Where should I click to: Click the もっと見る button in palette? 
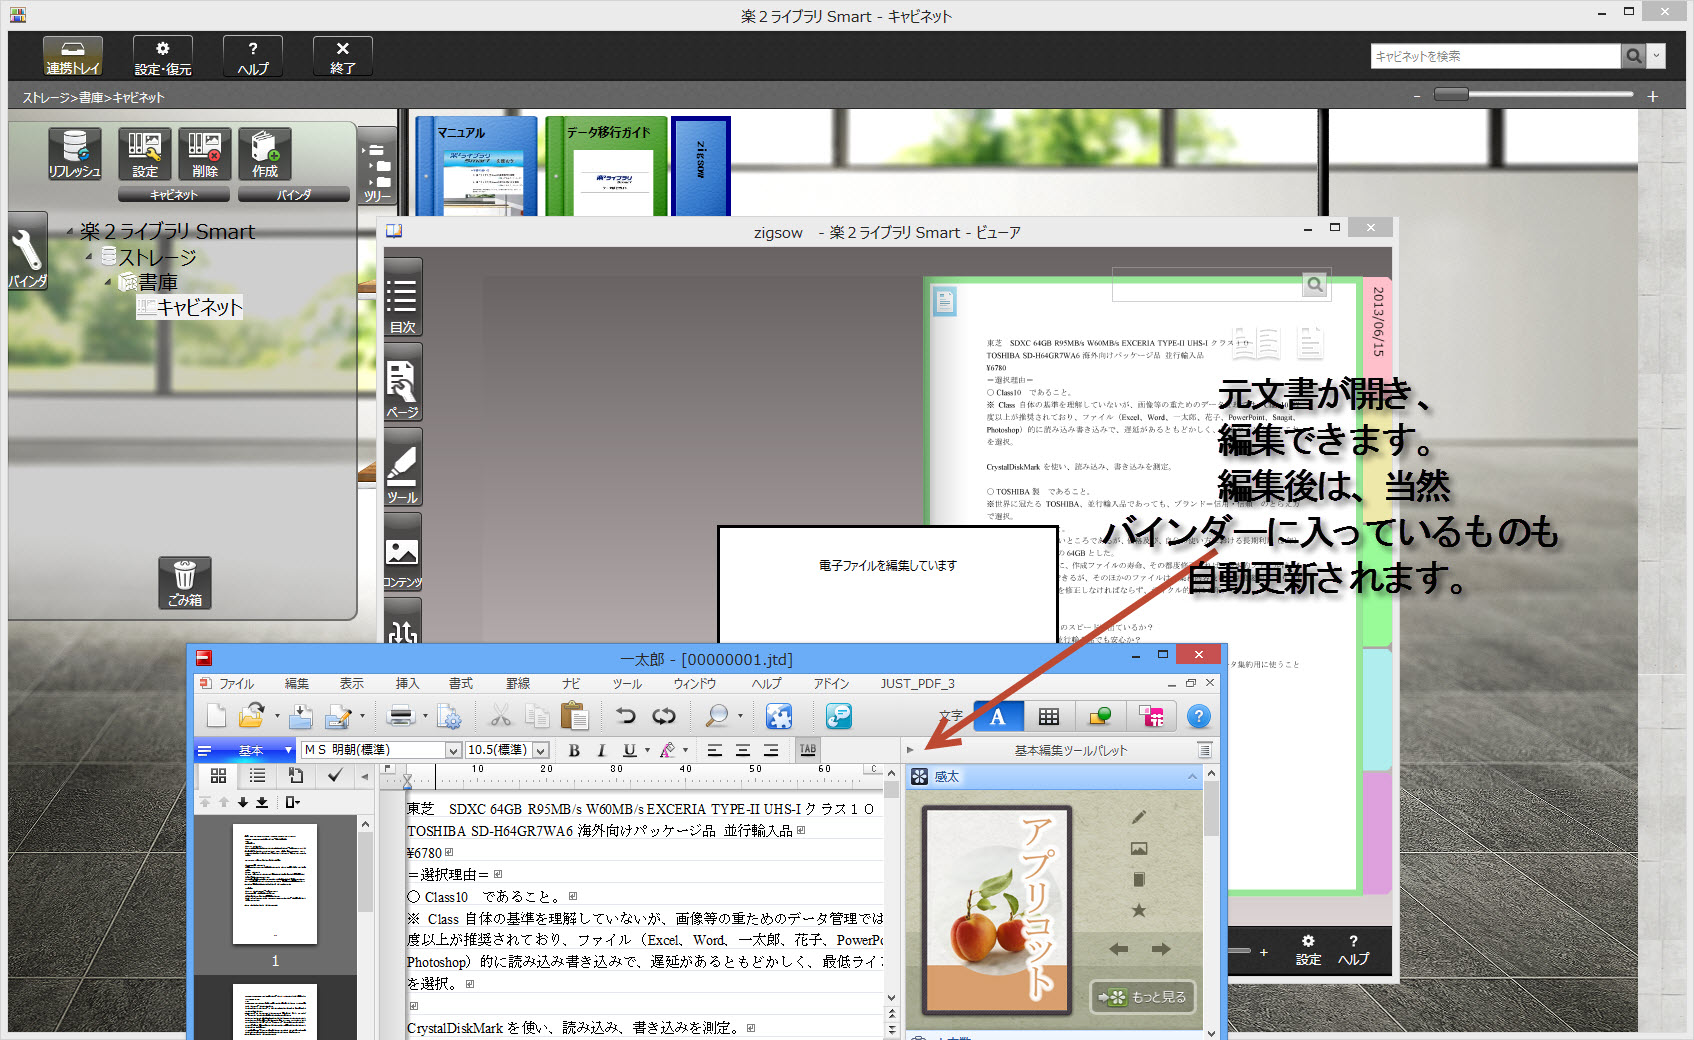pos(1142,997)
